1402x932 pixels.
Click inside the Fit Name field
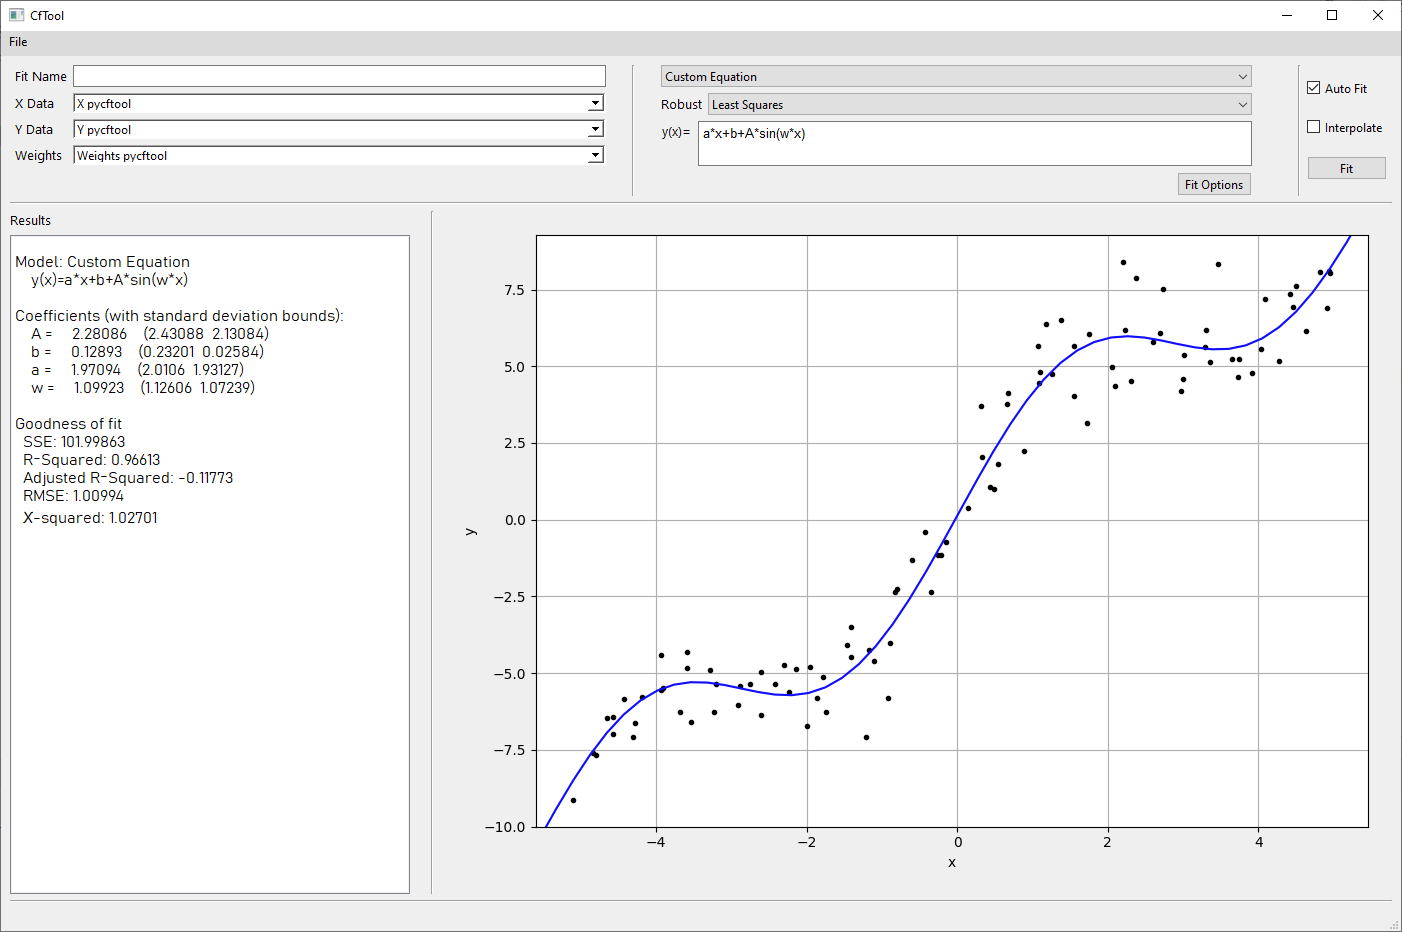coord(339,76)
